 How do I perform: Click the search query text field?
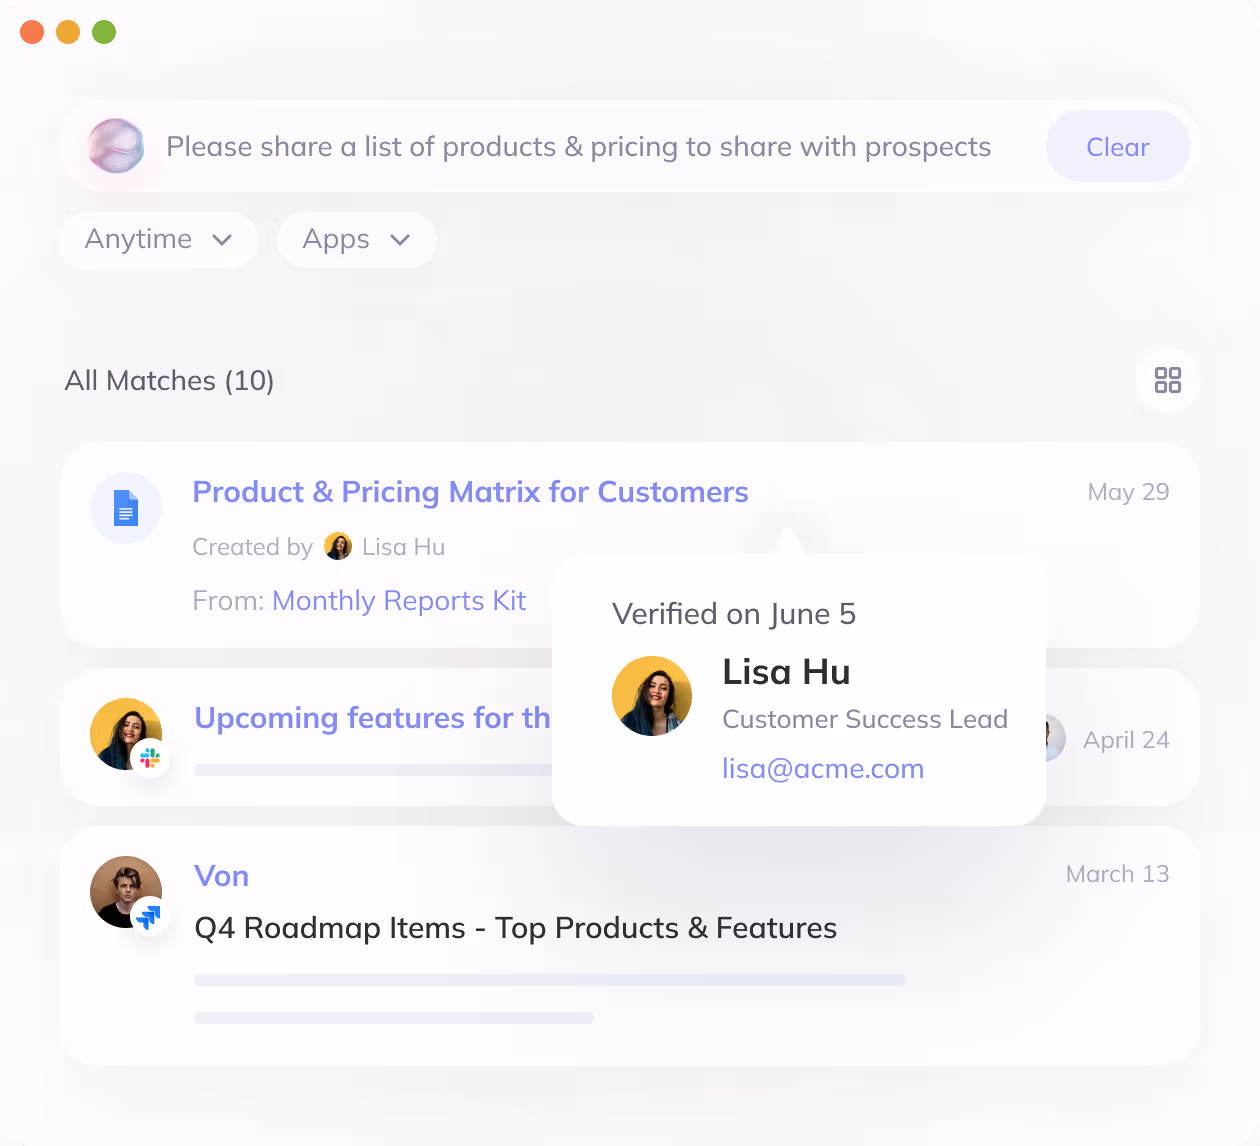pyautogui.click(x=578, y=147)
